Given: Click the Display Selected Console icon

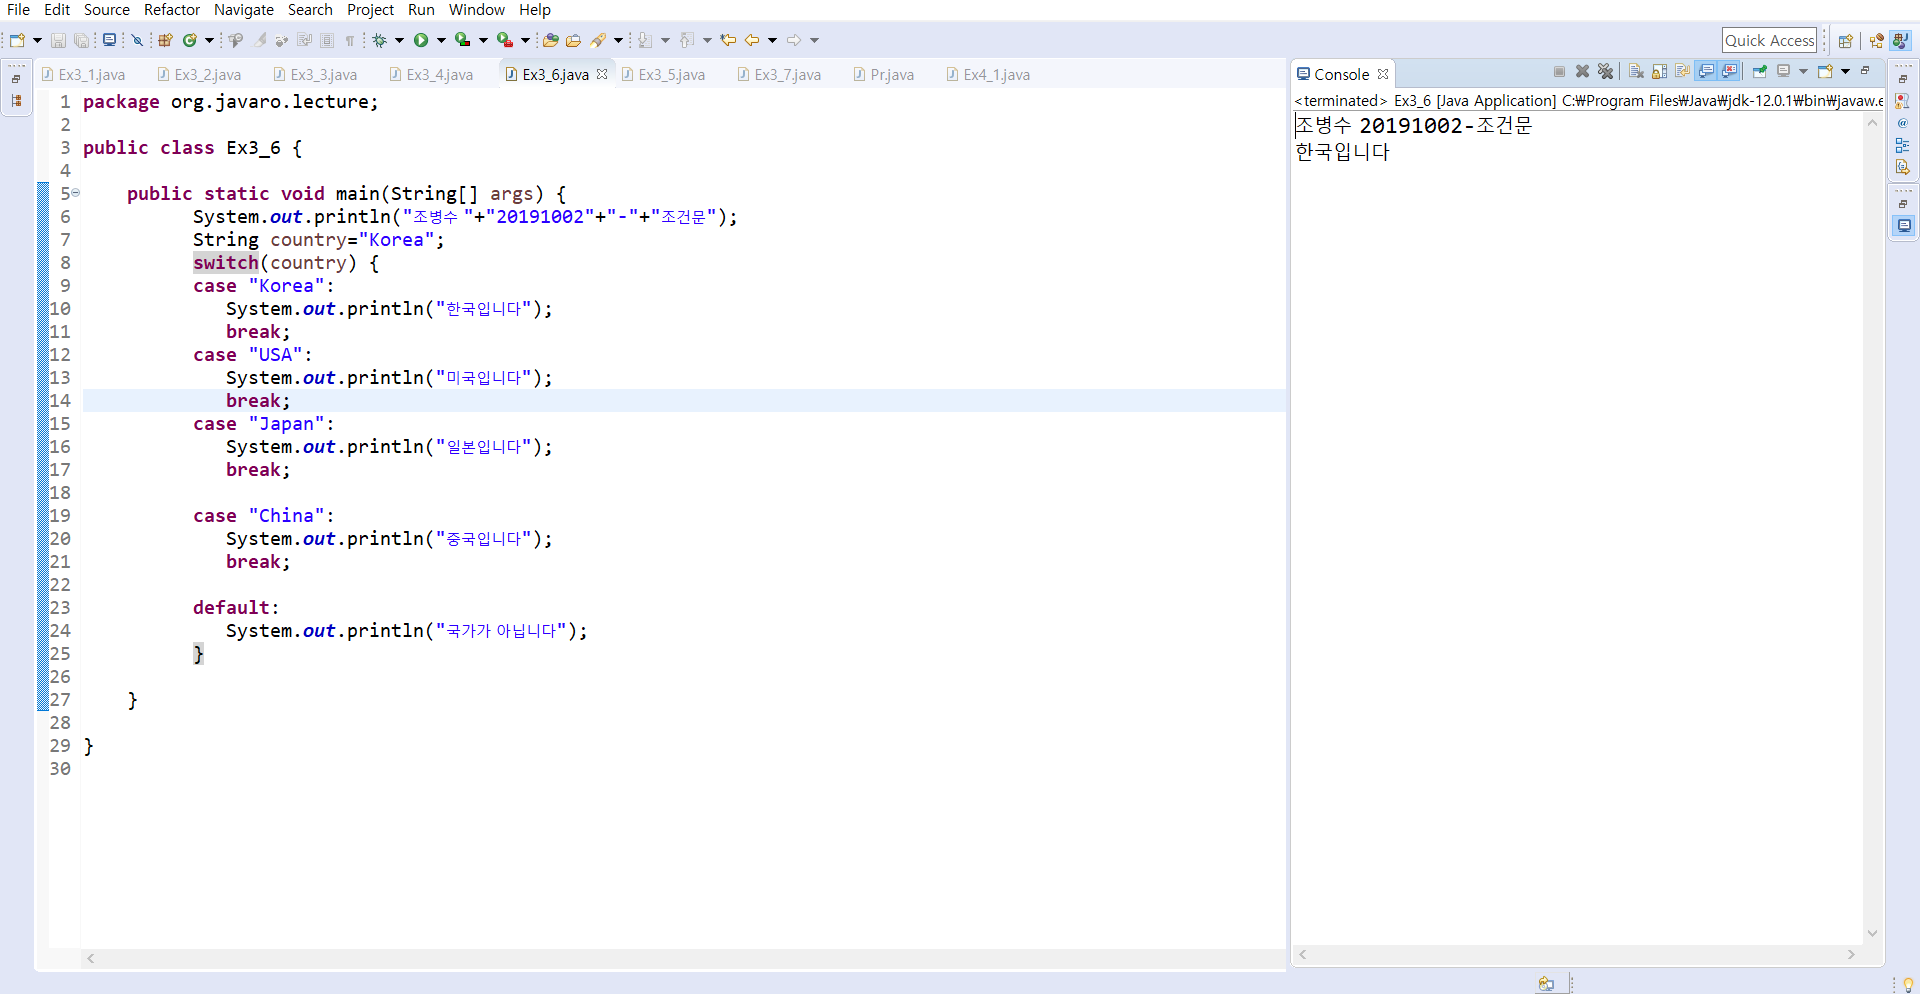Looking at the screenshot, I should tap(1784, 71).
